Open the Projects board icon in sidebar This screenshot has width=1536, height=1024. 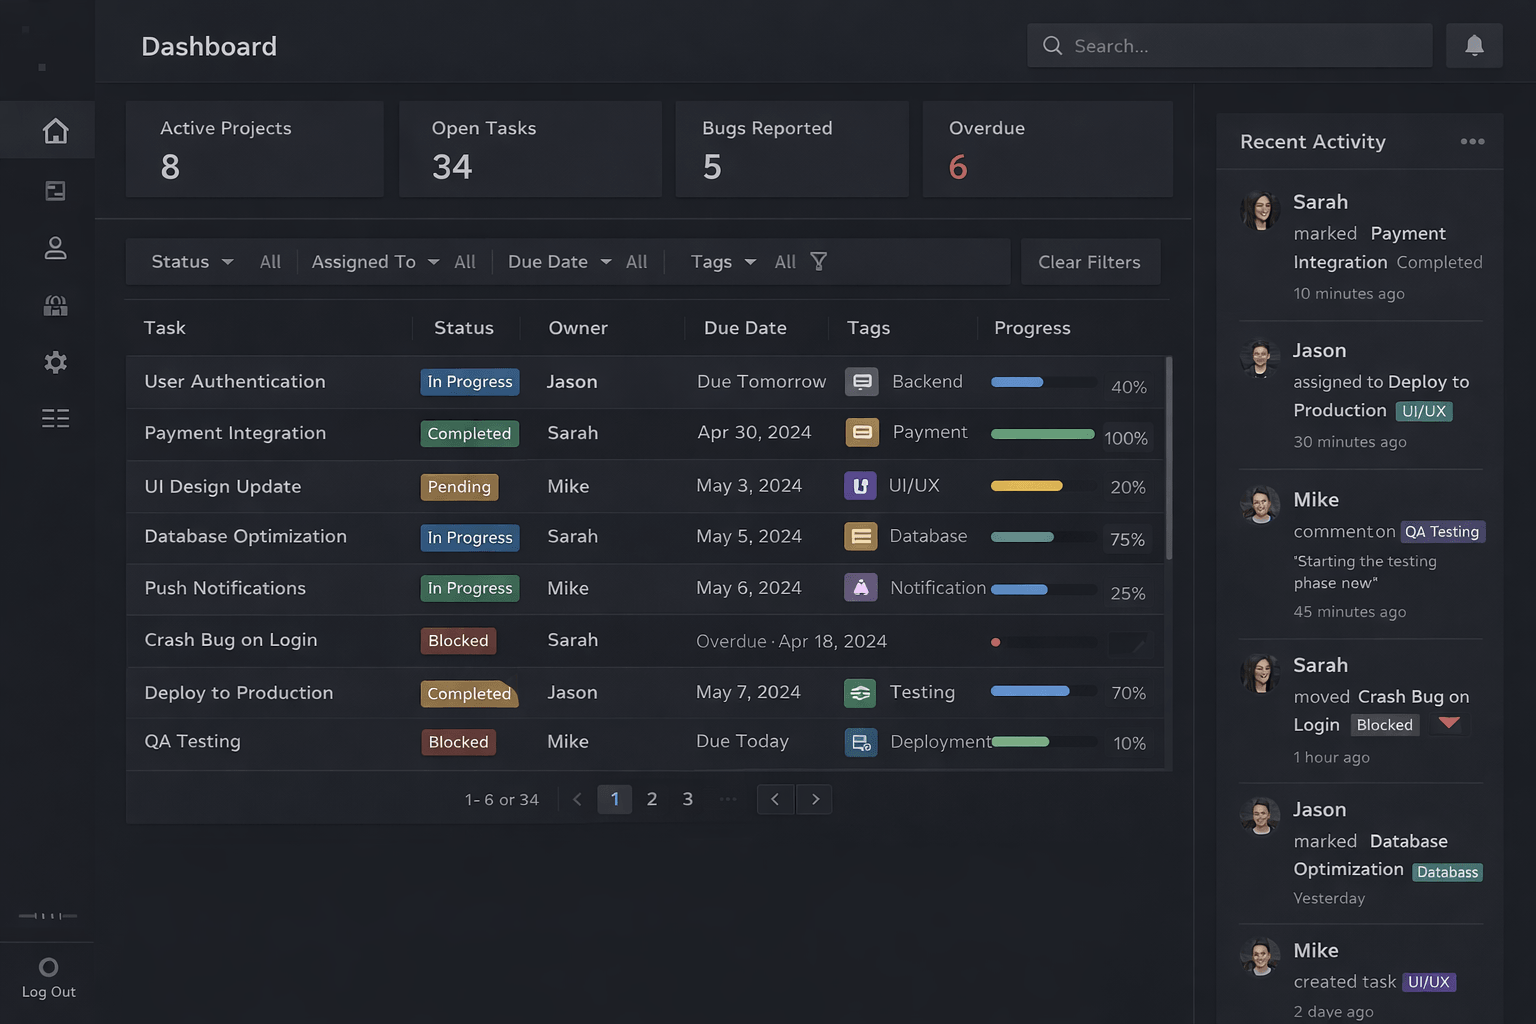tap(55, 190)
